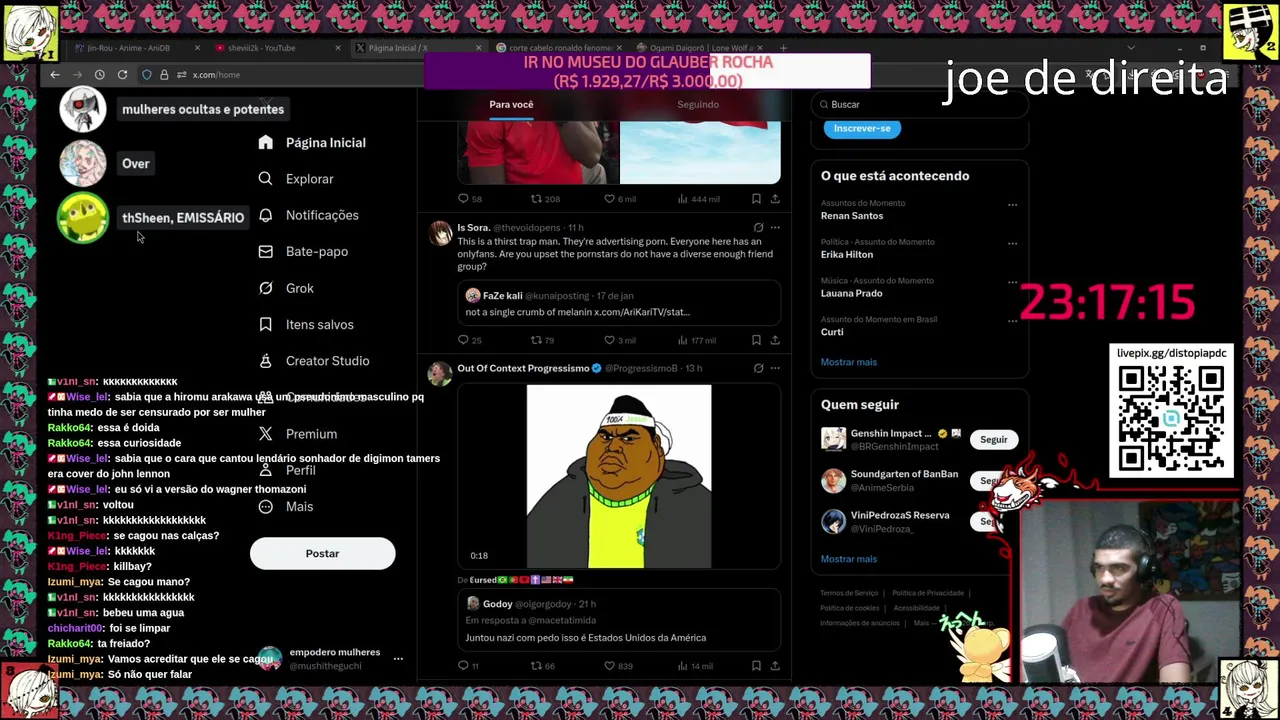This screenshot has height=720, width=1280.
Task: Open browser history clock icon
Action: (99, 75)
